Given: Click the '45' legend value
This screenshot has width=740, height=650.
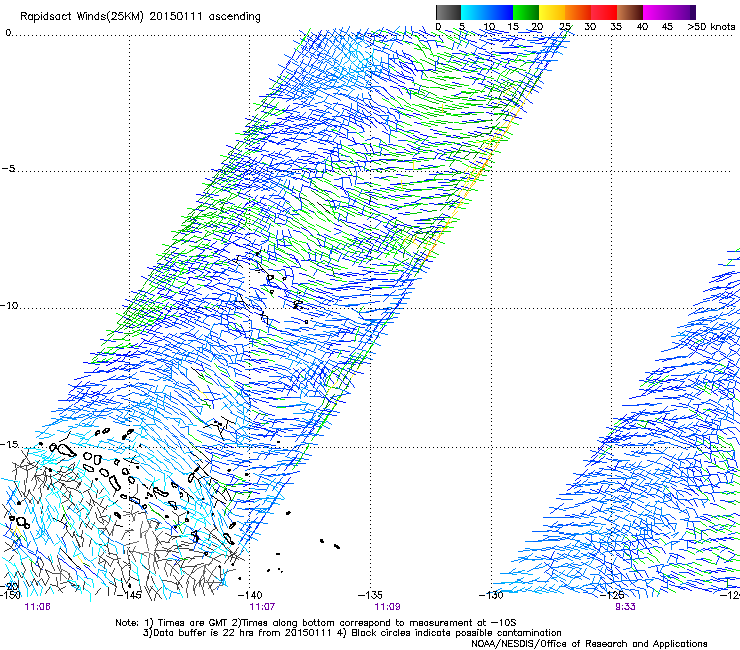Looking at the screenshot, I should pyautogui.click(x=667, y=26).
